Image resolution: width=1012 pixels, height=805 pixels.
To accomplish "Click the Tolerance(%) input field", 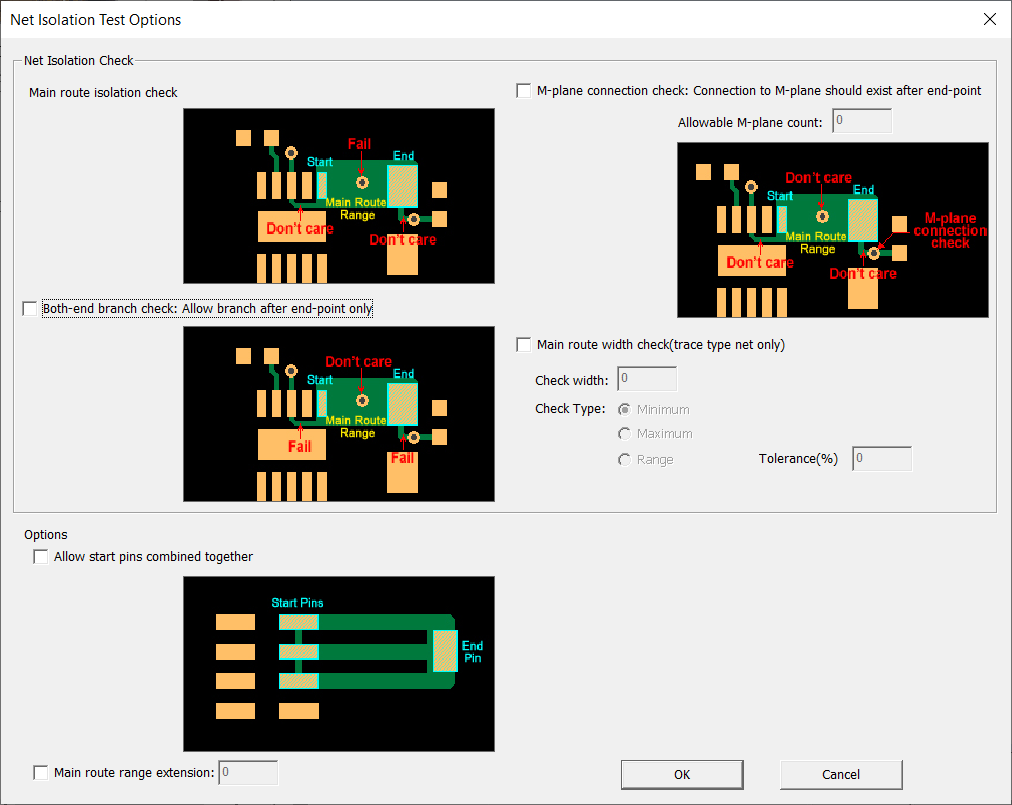I will (x=881, y=459).
